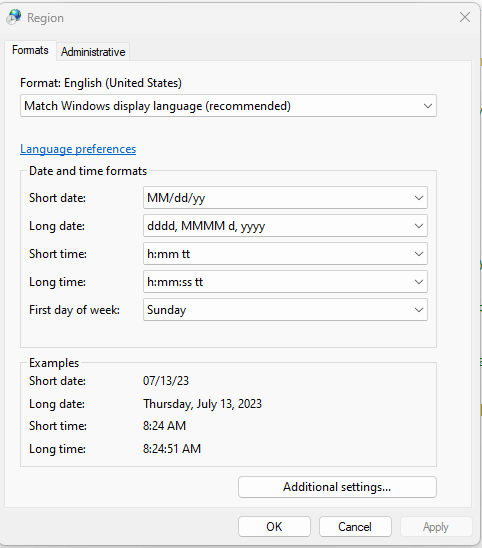
Task: Expand the Long time dropdown arrow
Action: pos(419,282)
